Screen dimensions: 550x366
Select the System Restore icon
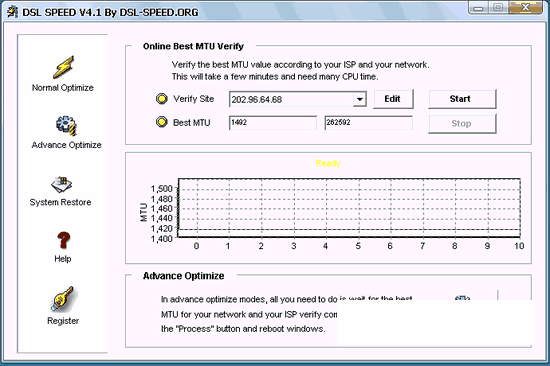click(61, 184)
